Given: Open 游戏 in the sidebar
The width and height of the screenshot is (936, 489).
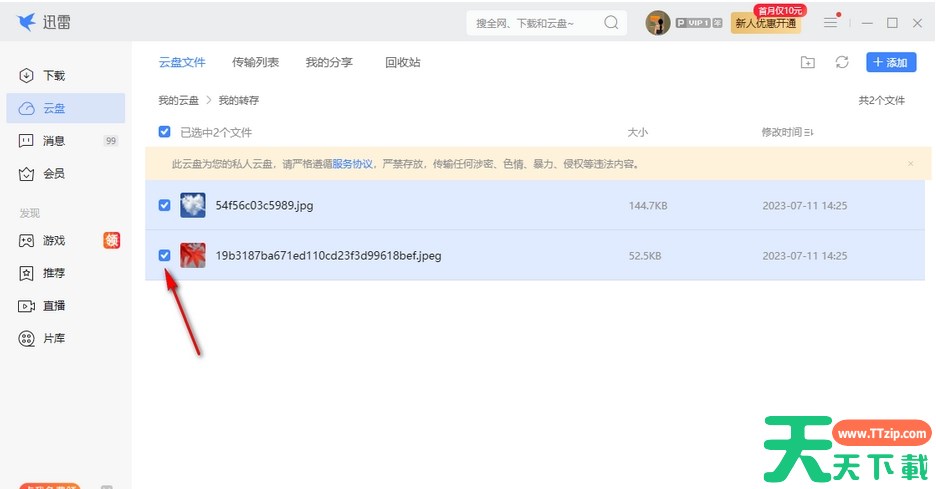Looking at the screenshot, I should 53,241.
